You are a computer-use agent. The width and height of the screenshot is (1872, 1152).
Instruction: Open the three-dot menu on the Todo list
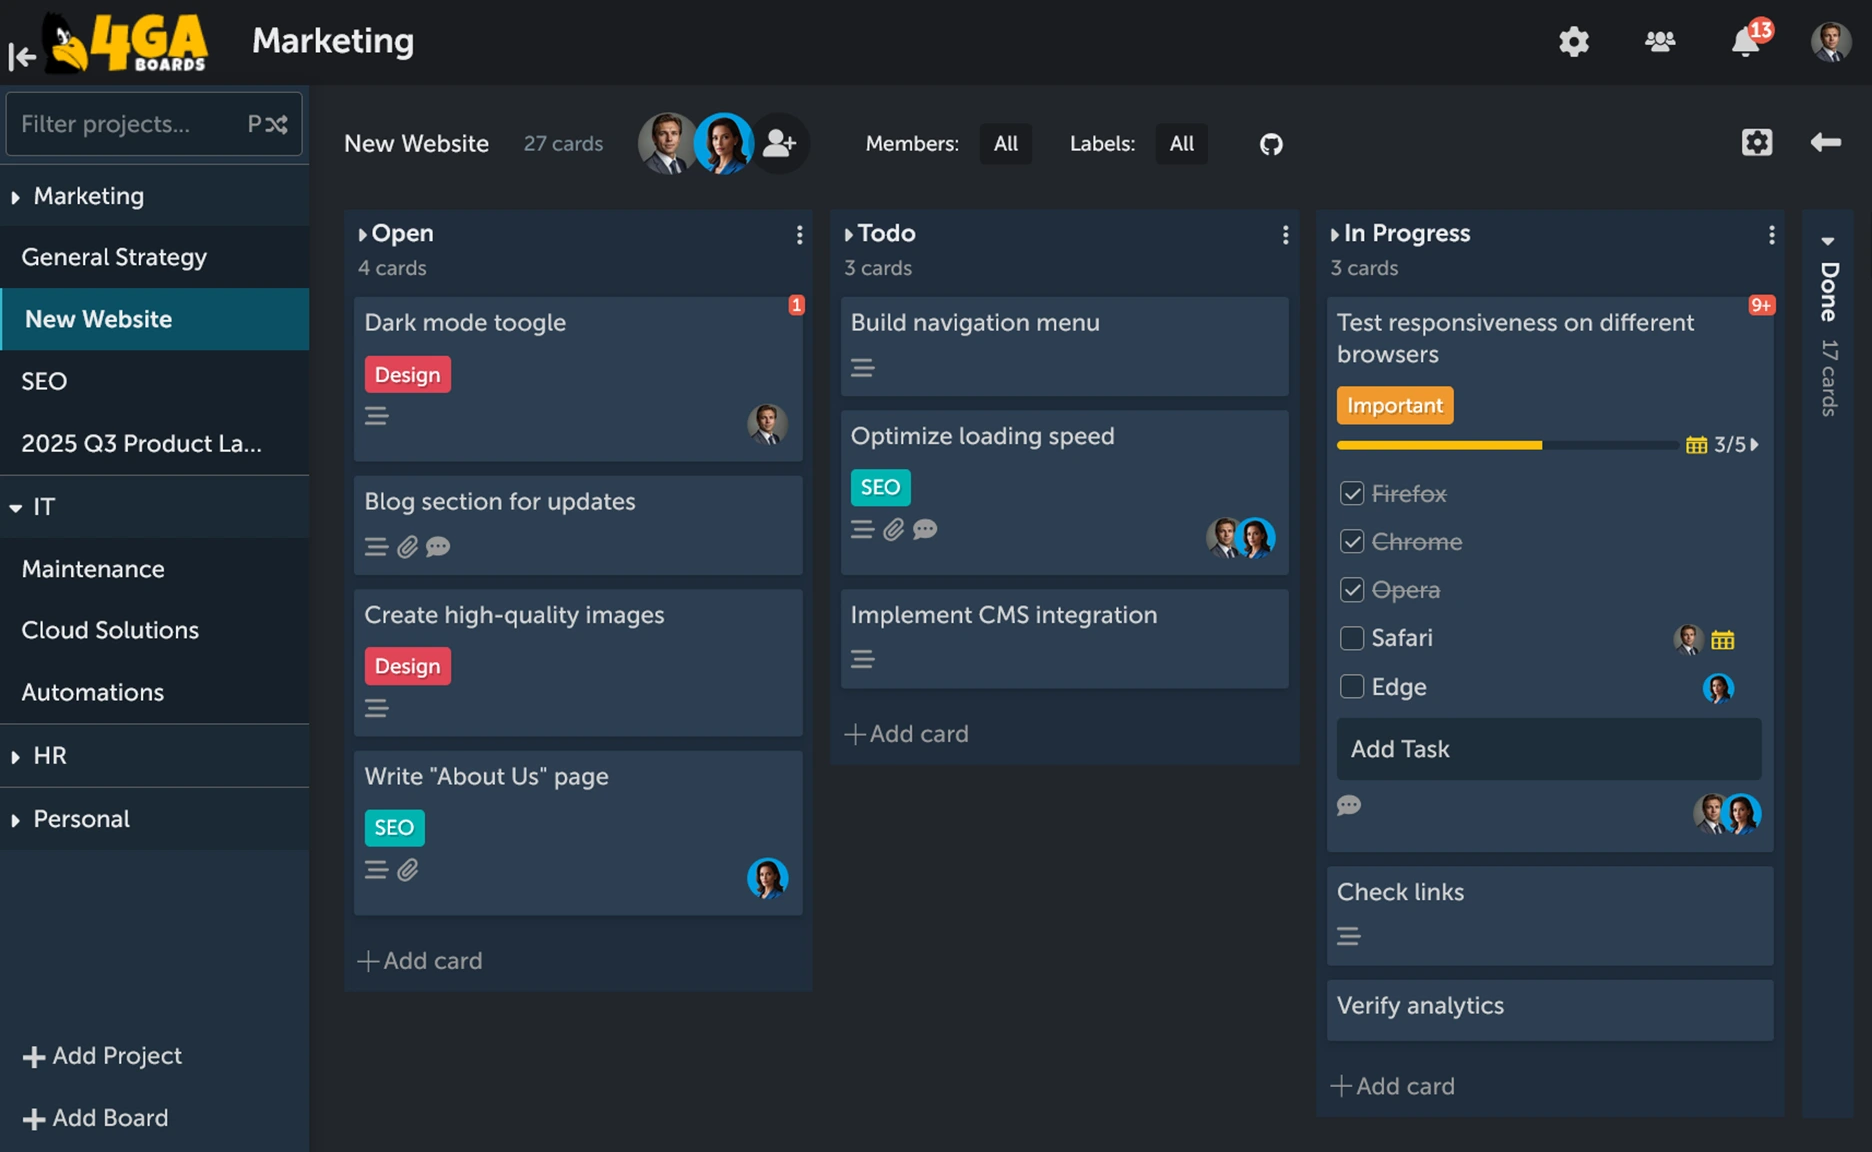pyautogui.click(x=1285, y=234)
